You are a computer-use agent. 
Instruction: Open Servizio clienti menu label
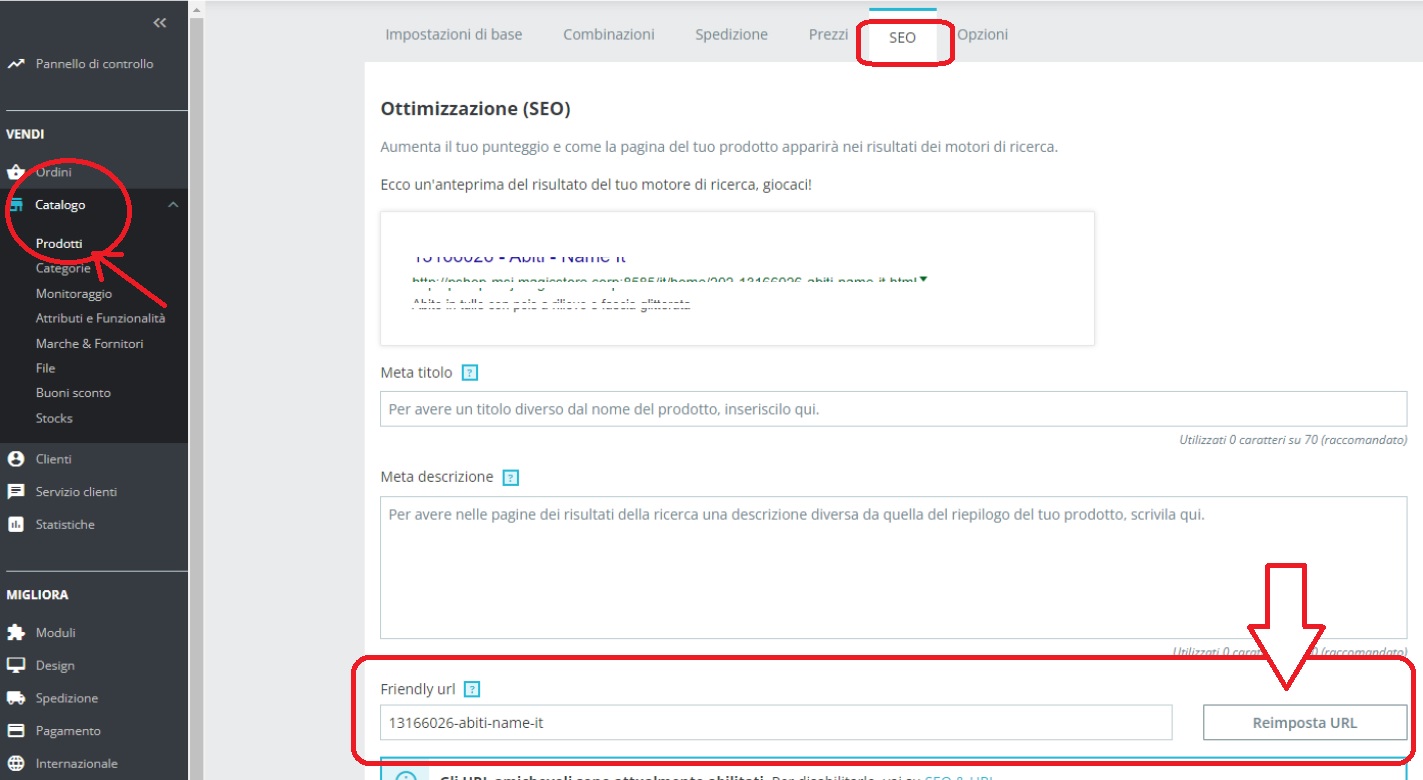[x=76, y=492]
